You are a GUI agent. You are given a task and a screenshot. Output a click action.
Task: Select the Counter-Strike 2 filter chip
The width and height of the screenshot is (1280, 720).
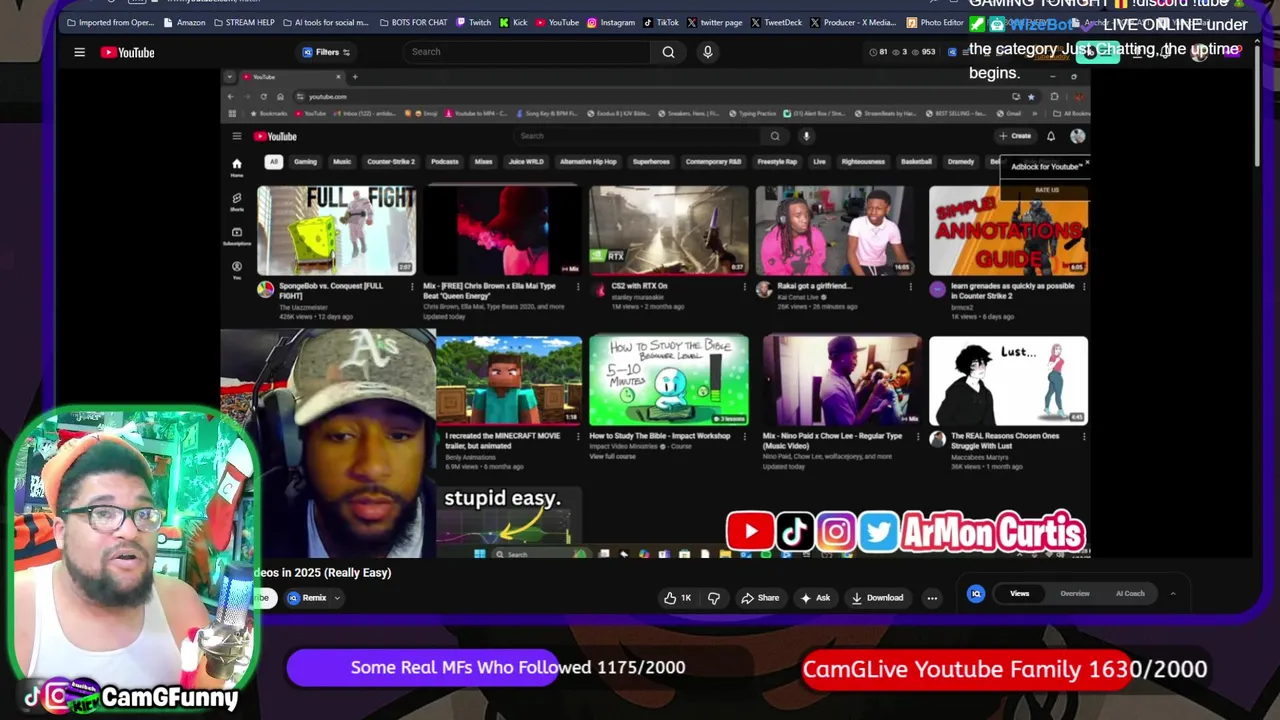tap(390, 162)
